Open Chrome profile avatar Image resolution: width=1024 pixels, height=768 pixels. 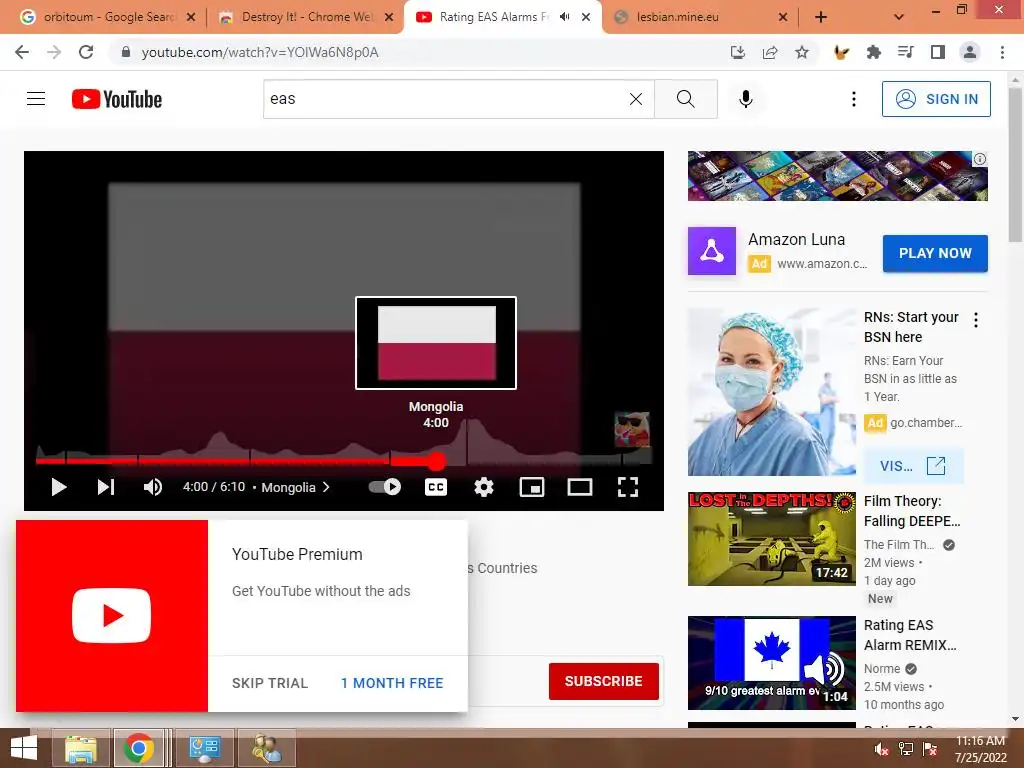click(x=970, y=52)
